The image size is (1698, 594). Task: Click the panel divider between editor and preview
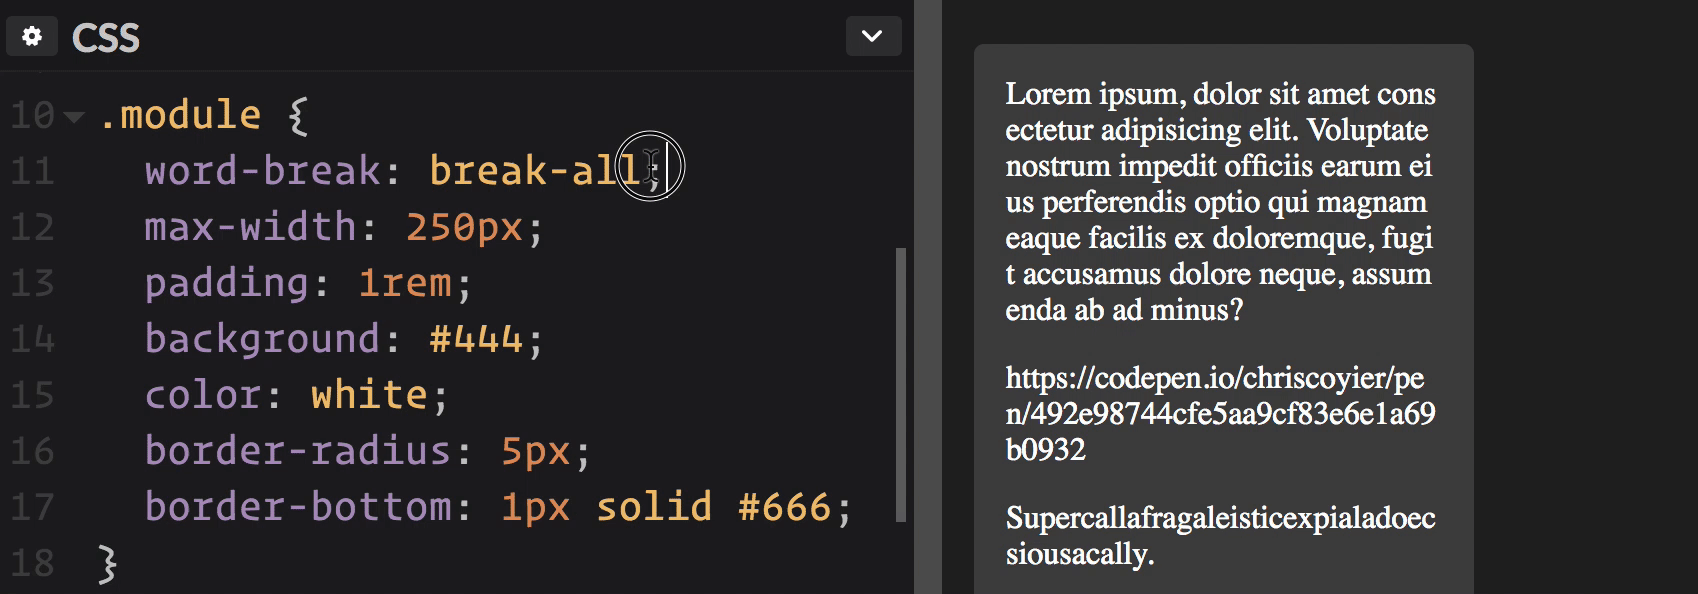[x=928, y=297]
